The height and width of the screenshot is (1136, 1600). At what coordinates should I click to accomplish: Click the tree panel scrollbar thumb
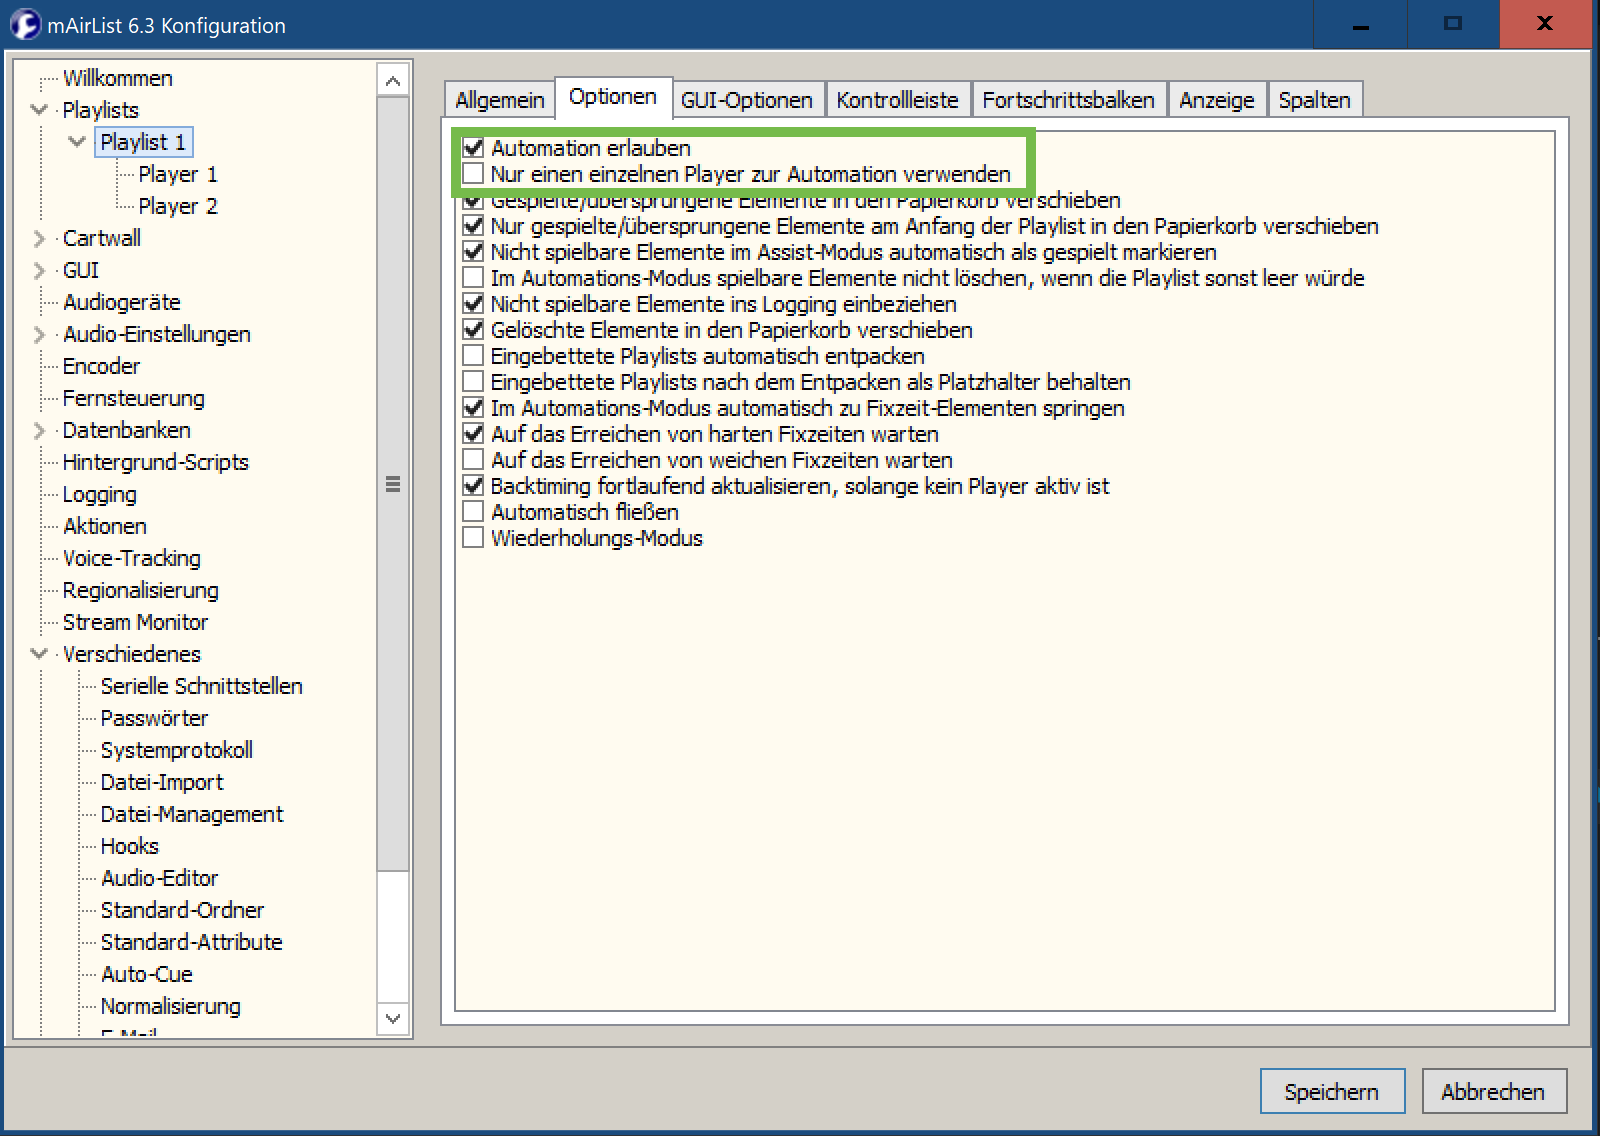click(x=393, y=484)
